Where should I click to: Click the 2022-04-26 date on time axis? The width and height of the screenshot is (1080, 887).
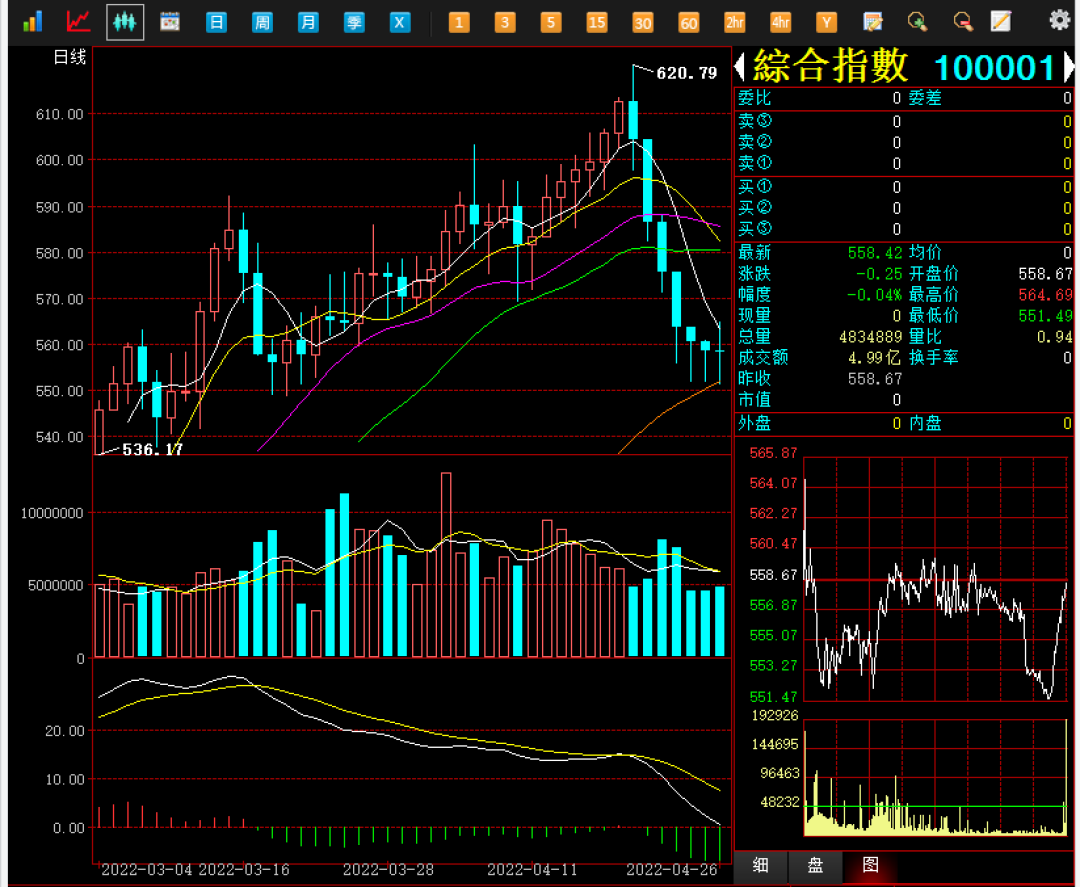click(x=672, y=870)
